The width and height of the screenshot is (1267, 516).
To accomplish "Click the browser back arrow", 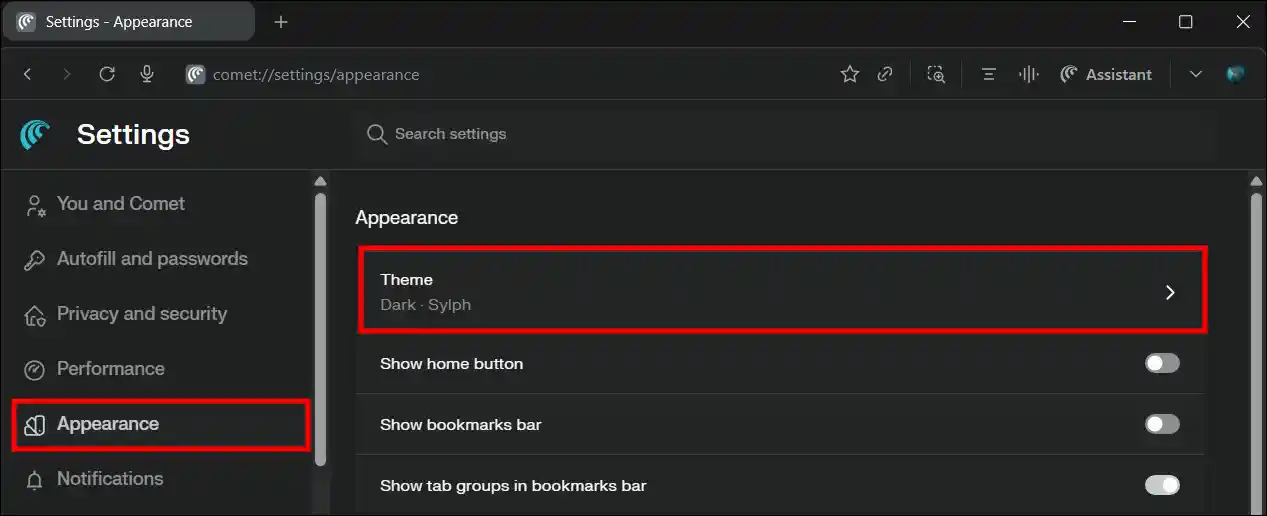I will coord(28,74).
